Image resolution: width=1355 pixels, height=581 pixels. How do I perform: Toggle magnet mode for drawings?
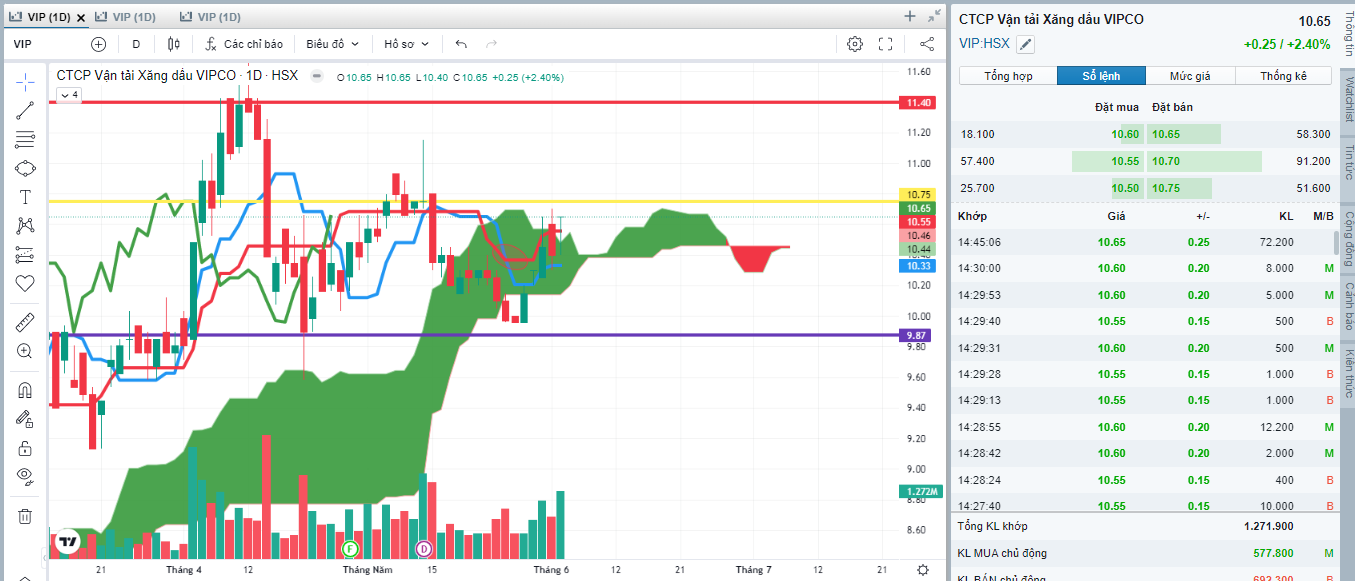pyautogui.click(x=25, y=389)
